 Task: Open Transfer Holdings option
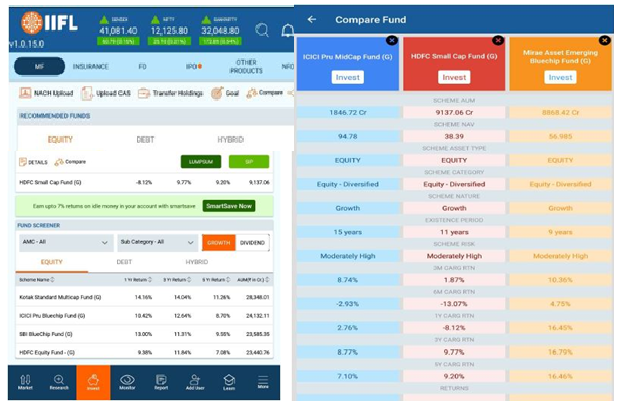click(170, 93)
